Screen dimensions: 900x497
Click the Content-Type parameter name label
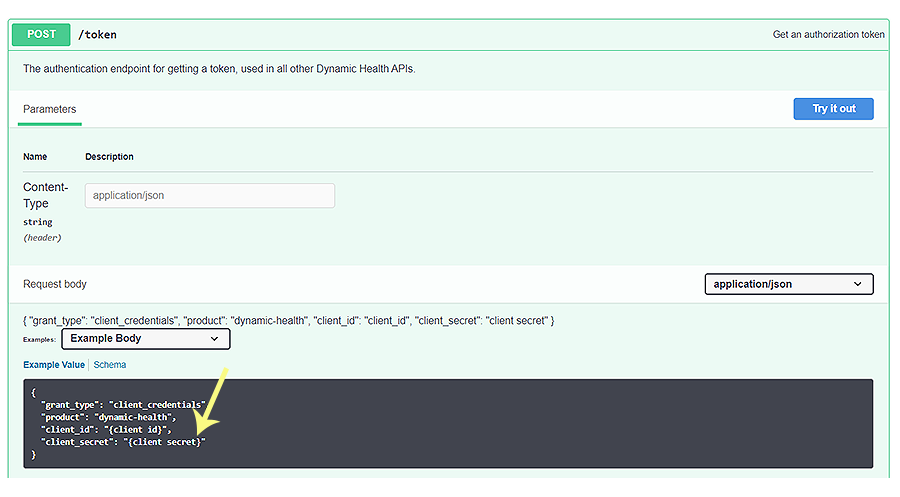pos(45,195)
